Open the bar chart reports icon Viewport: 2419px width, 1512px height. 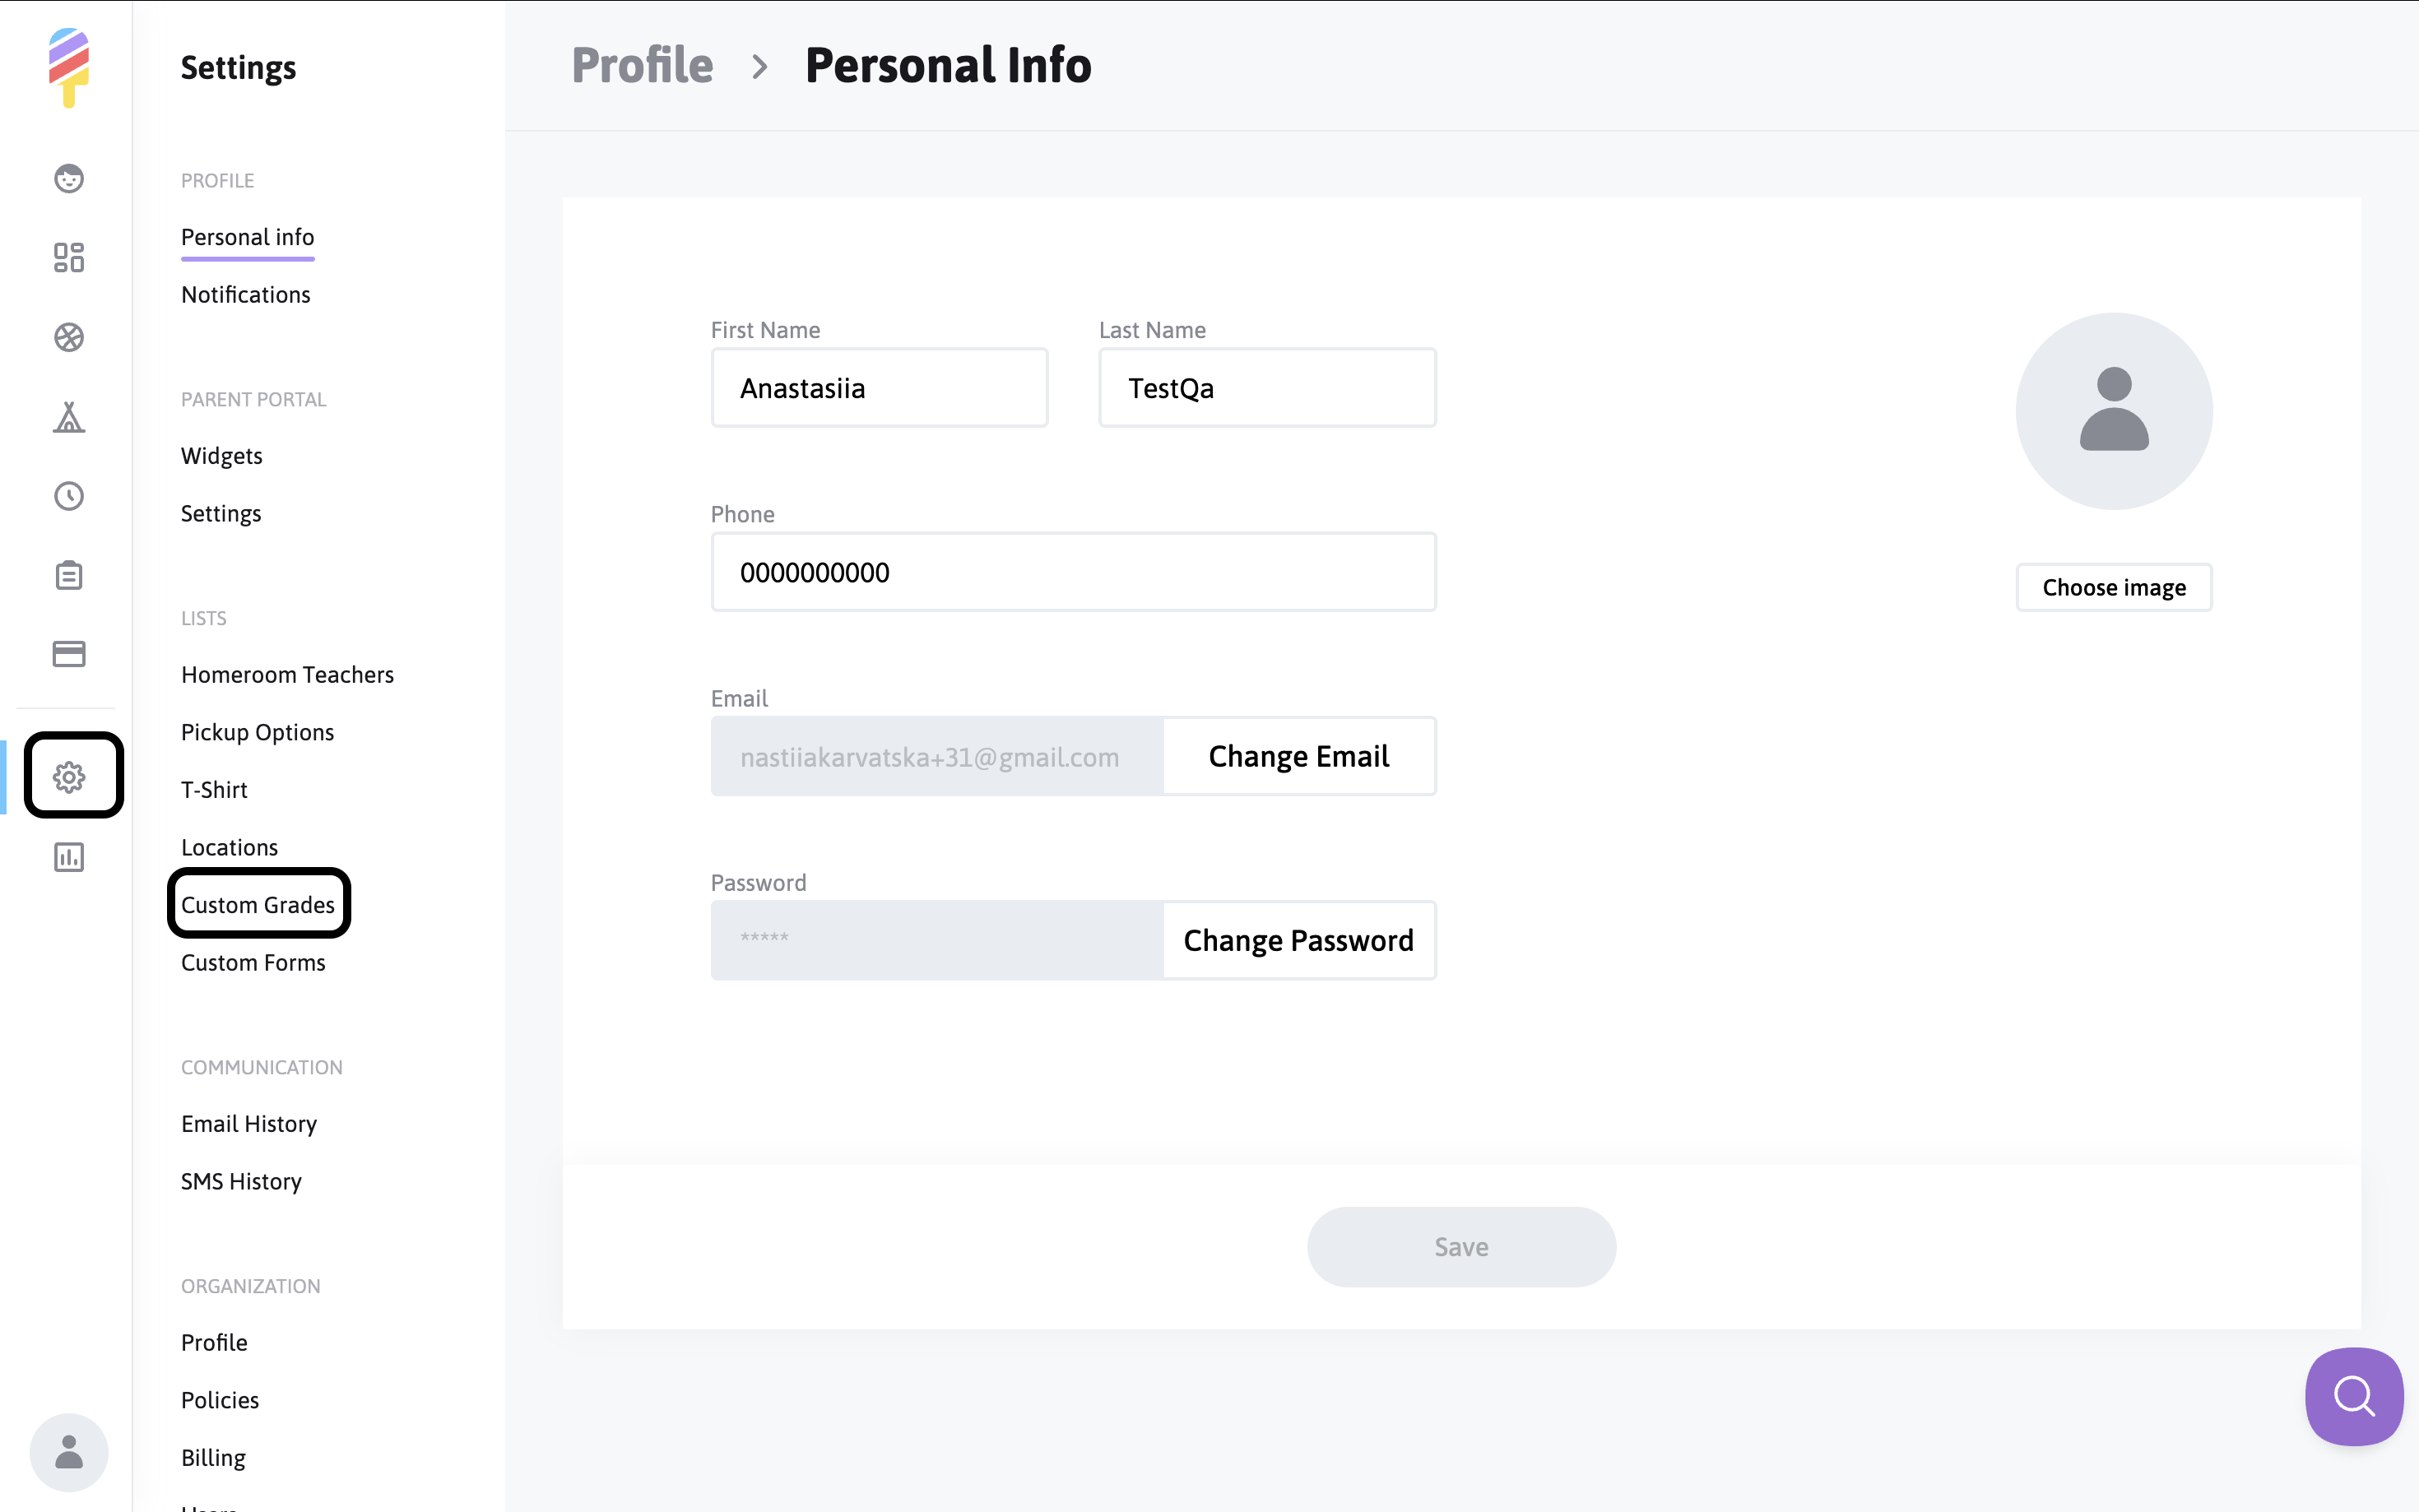(x=69, y=857)
